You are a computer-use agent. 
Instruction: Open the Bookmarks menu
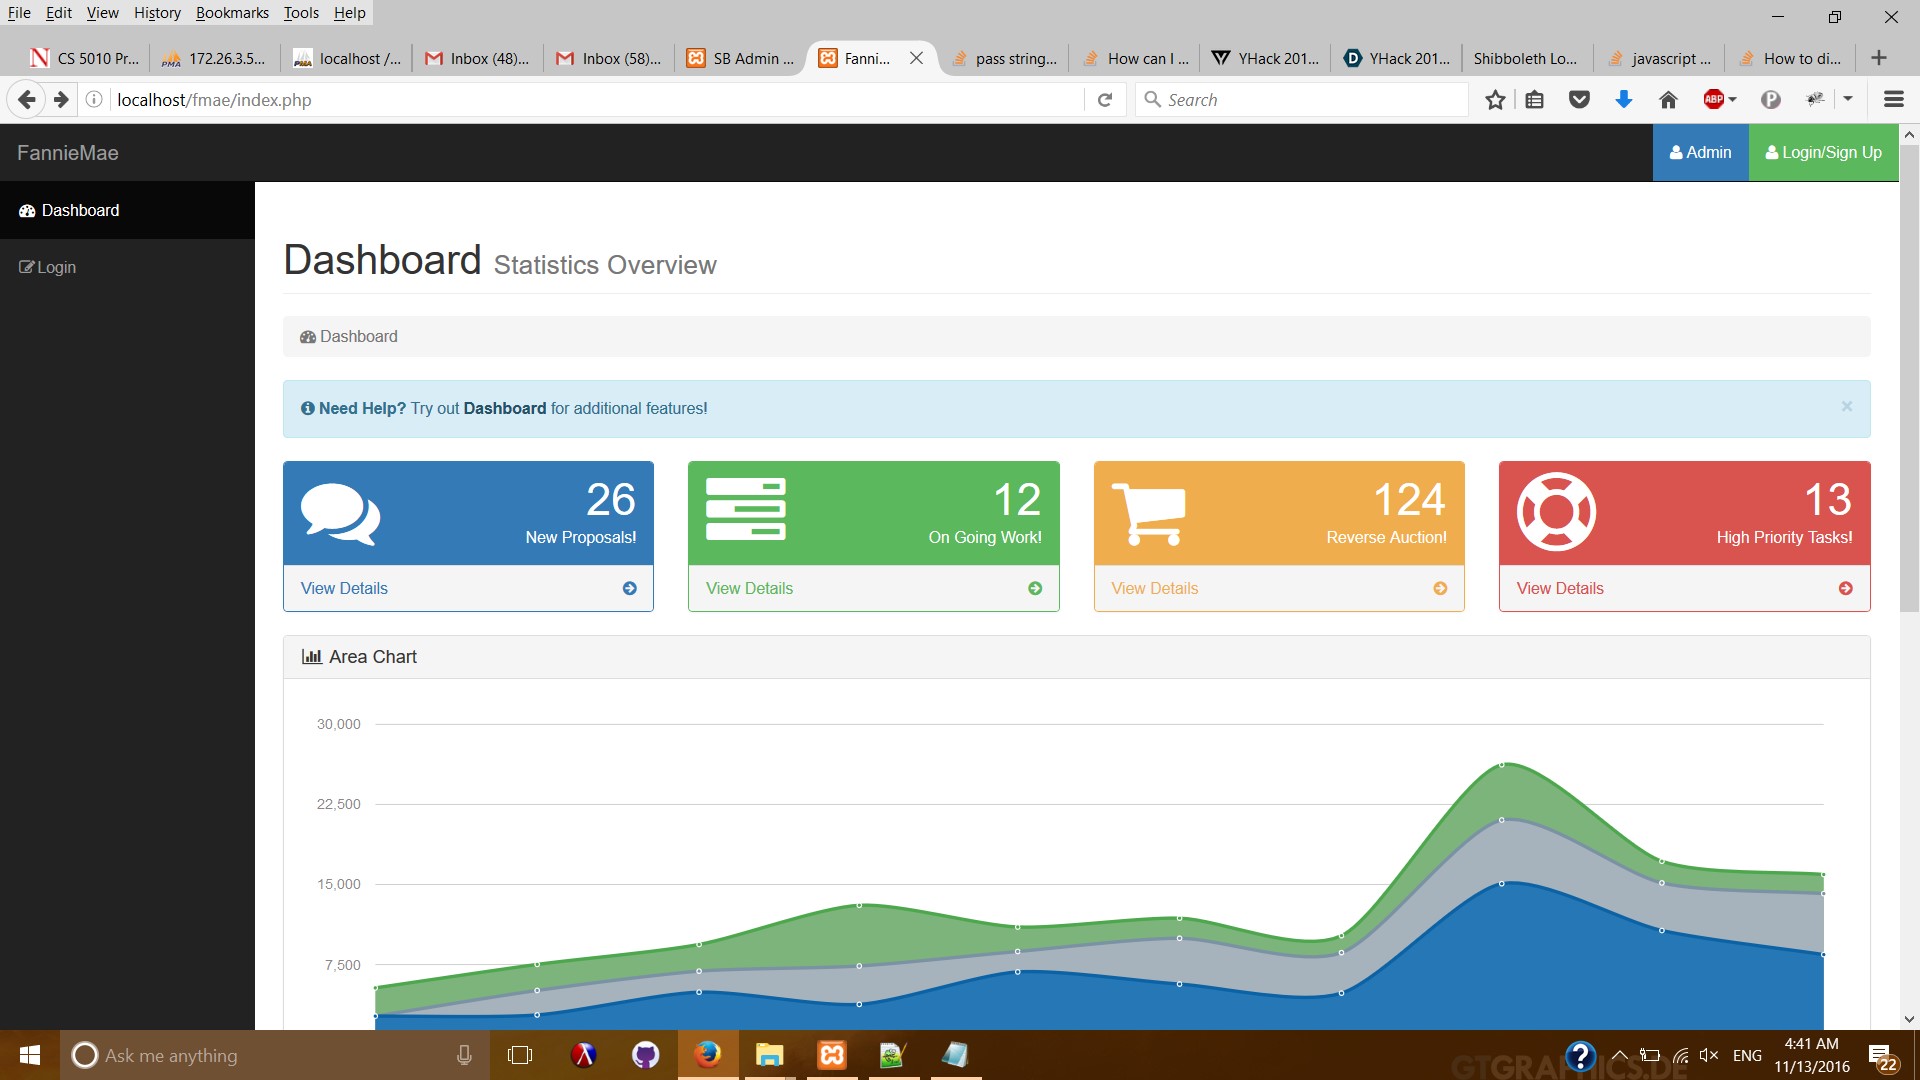pos(232,13)
